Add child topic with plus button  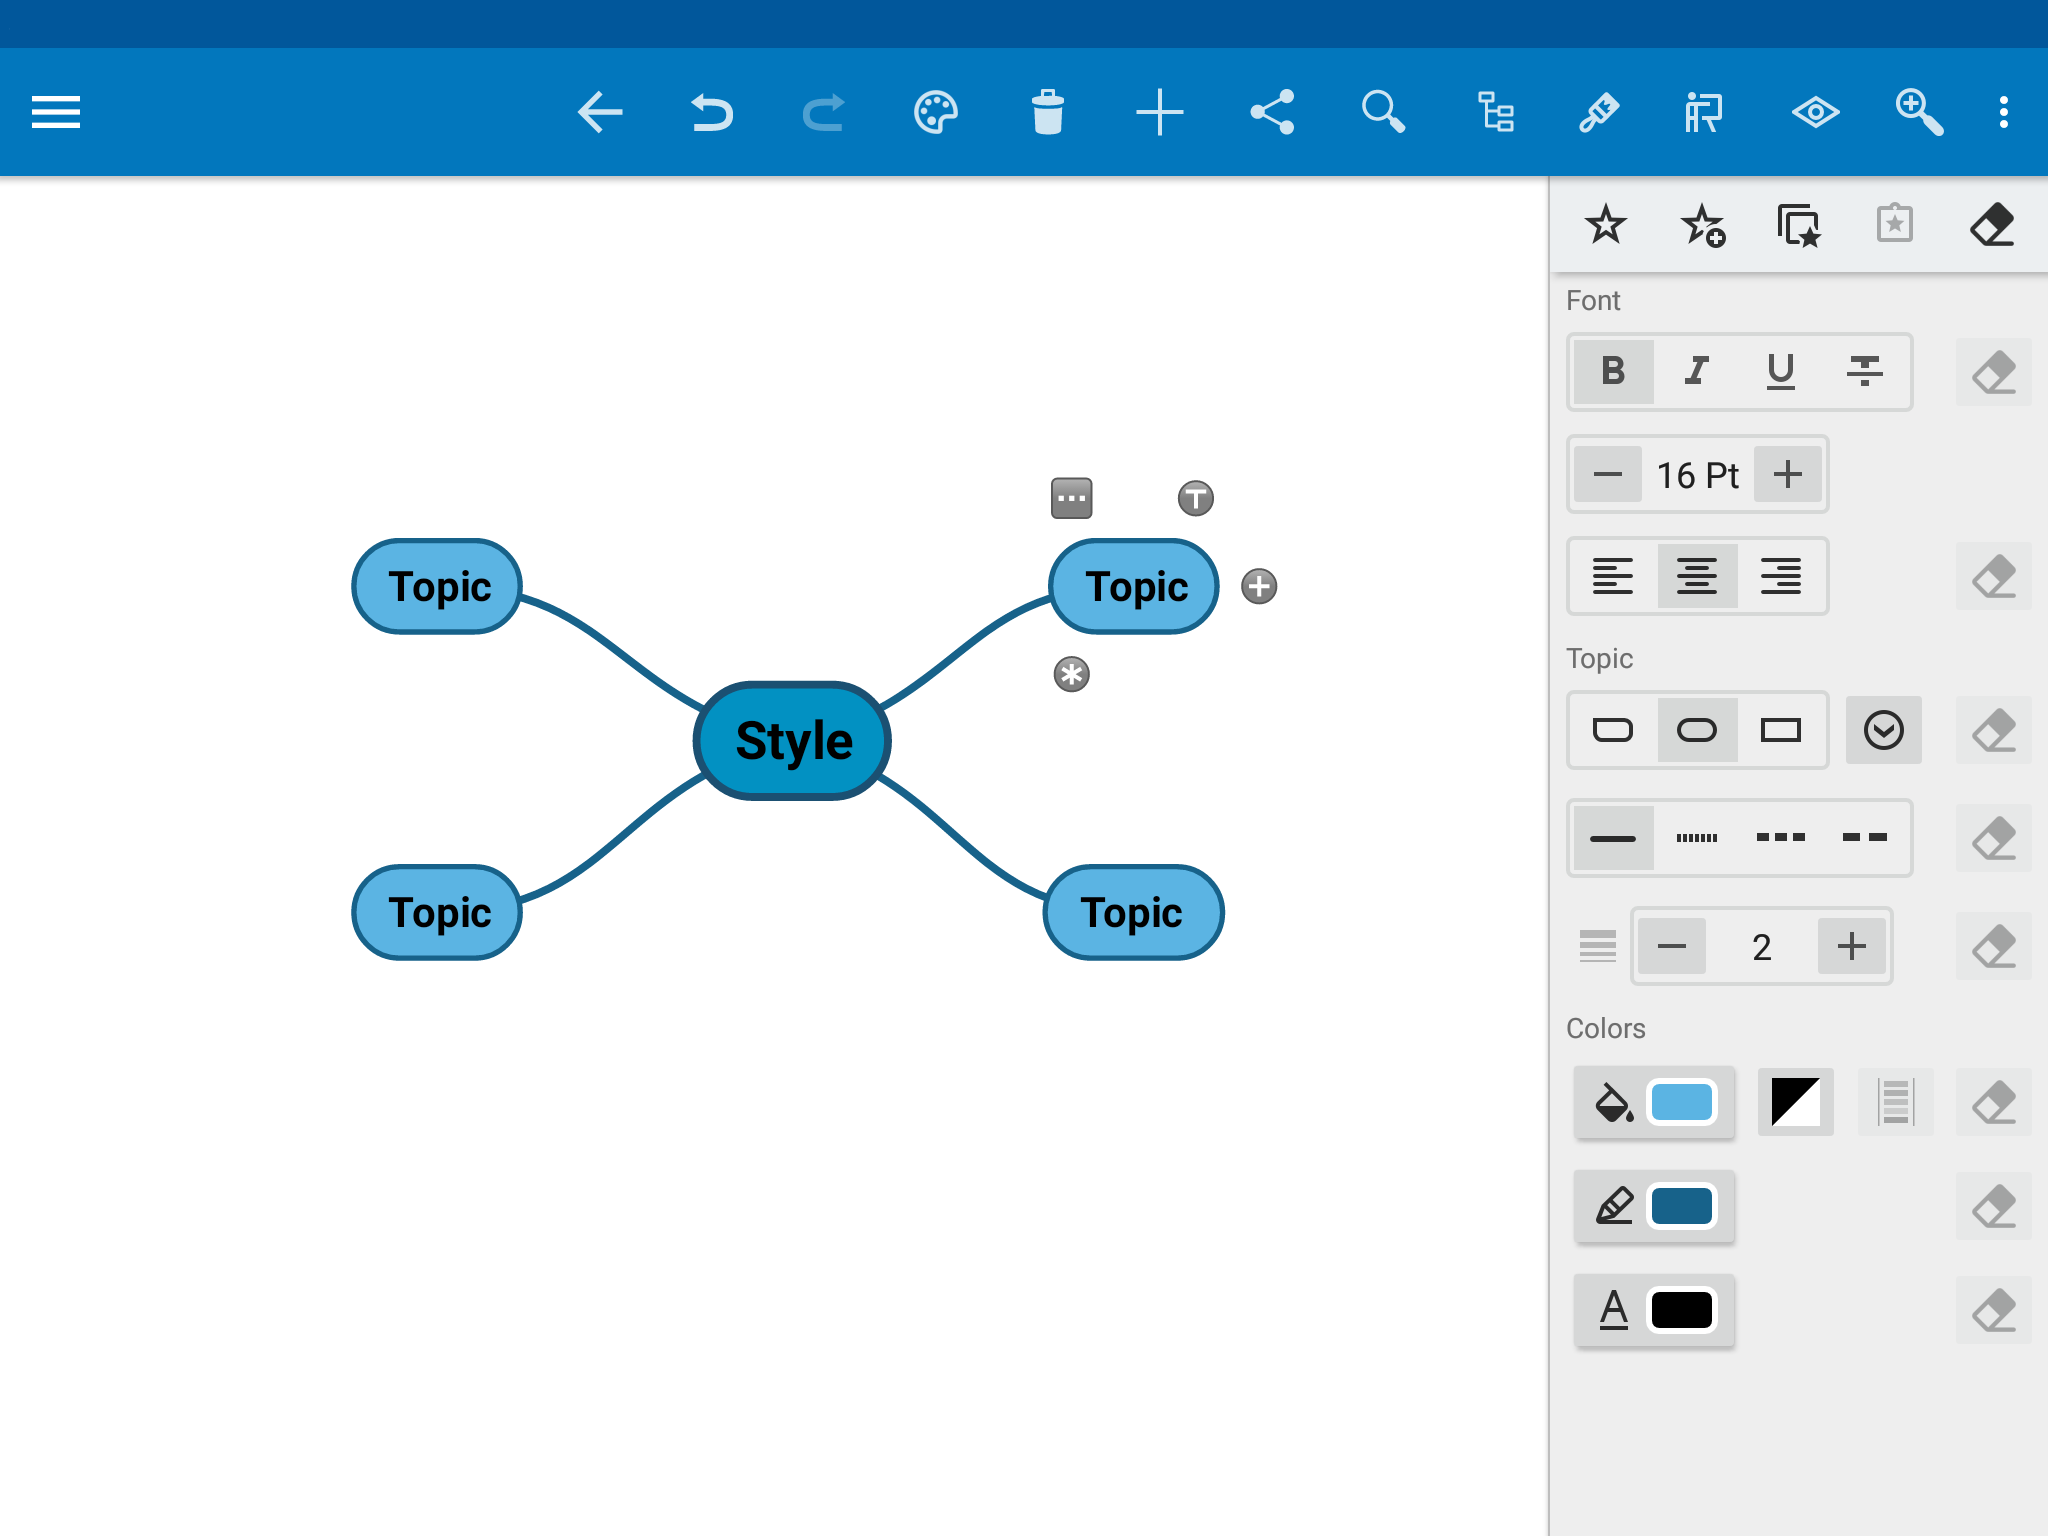[x=1259, y=587]
